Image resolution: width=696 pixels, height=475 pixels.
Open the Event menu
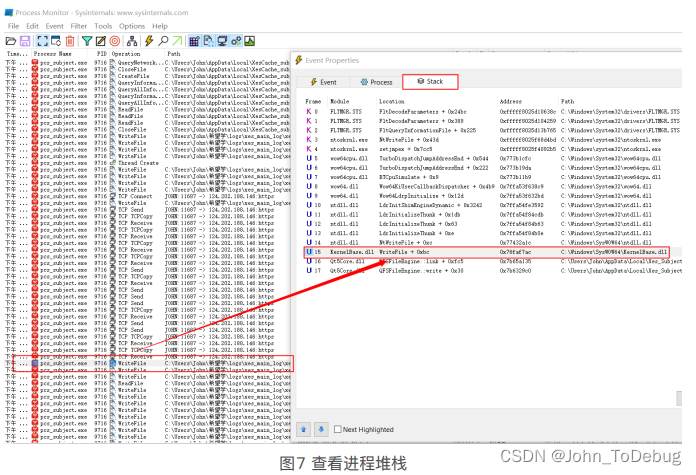point(54,26)
